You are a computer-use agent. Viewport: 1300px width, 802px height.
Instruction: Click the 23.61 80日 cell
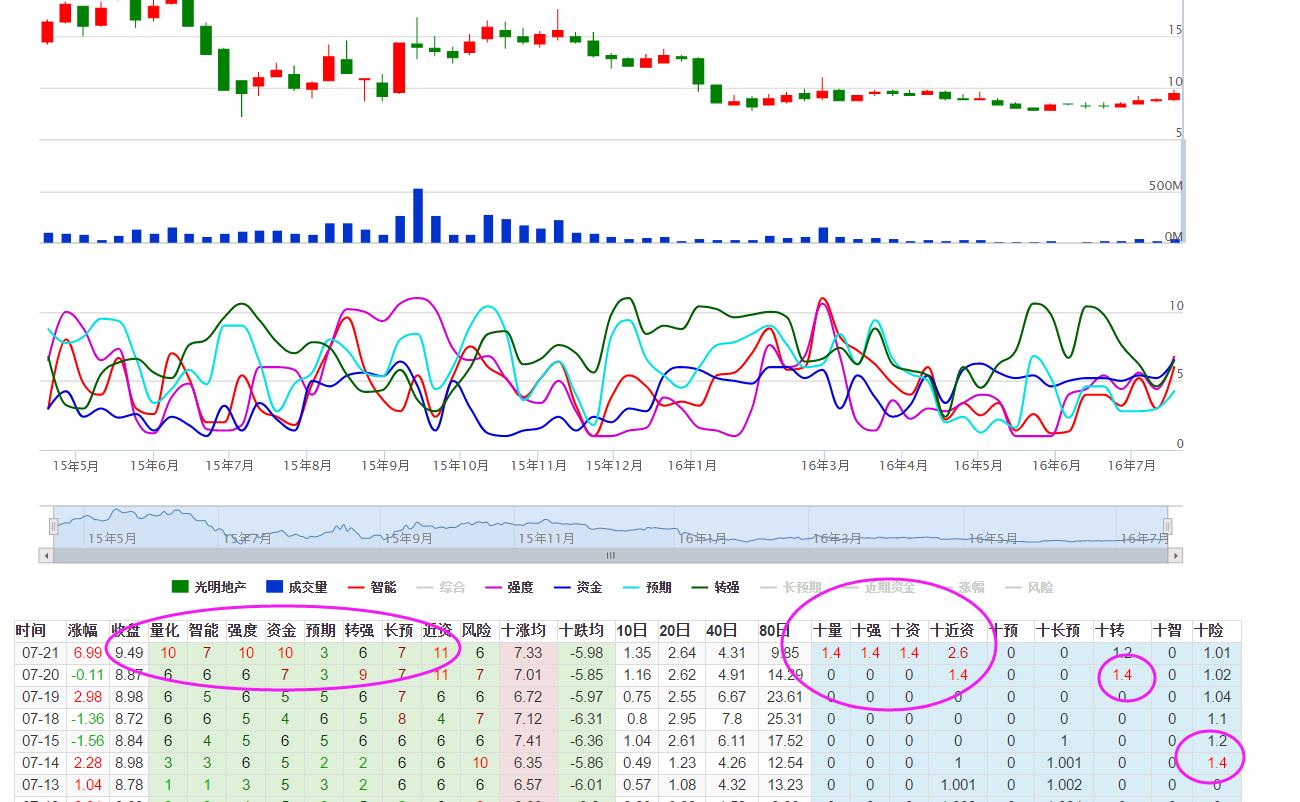(x=785, y=697)
